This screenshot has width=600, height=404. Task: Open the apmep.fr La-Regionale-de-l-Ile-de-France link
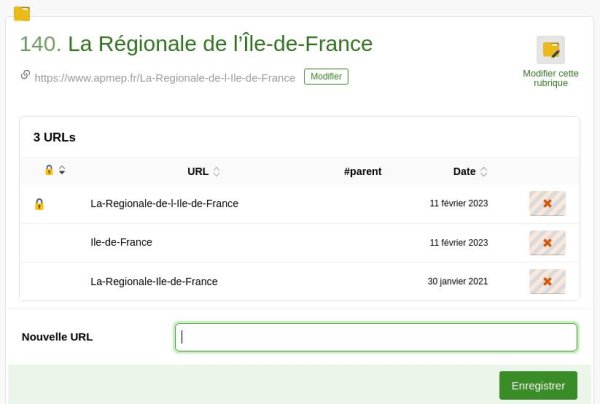click(x=165, y=77)
